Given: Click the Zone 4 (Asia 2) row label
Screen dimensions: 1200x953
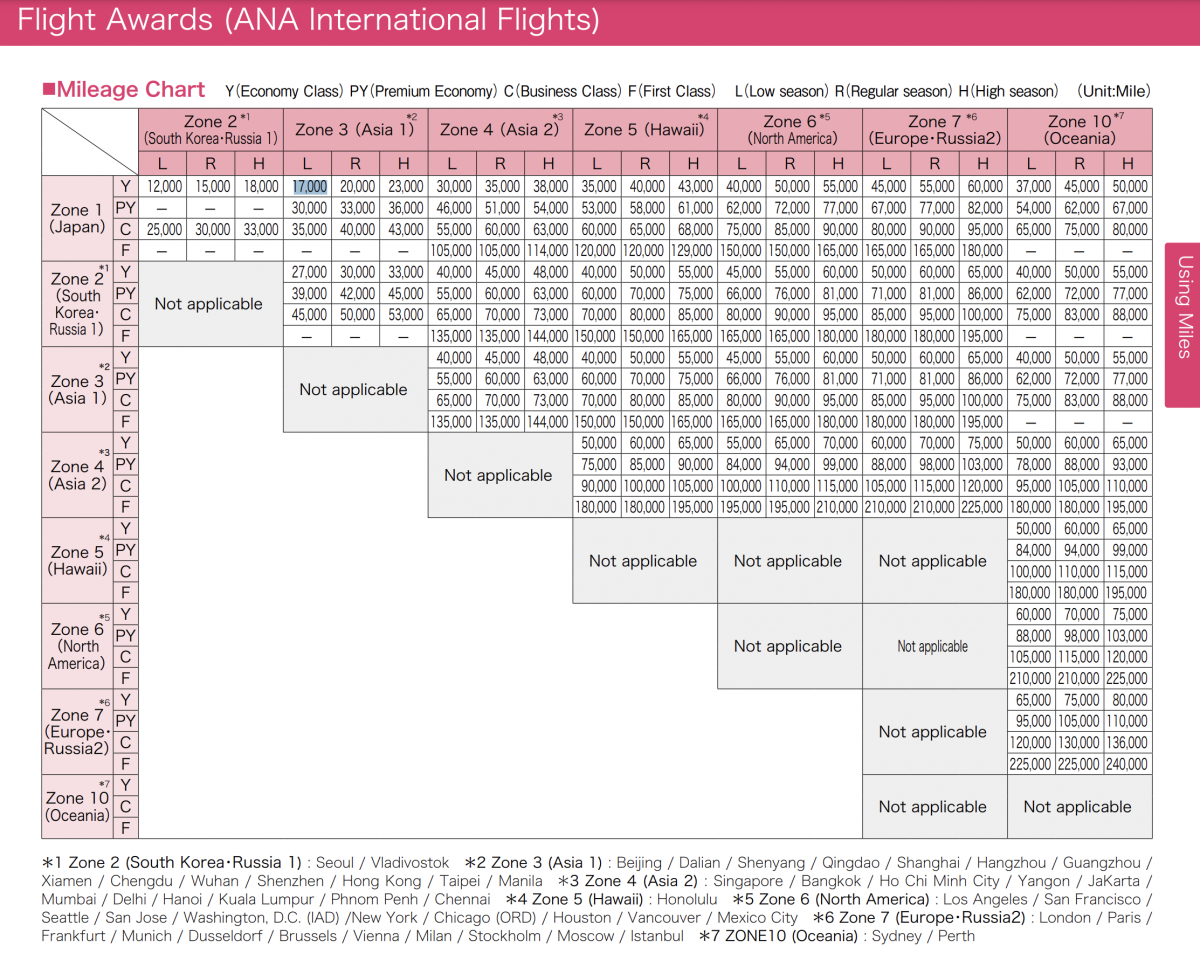Looking at the screenshot, I should pyautogui.click(x=77, y=475).
